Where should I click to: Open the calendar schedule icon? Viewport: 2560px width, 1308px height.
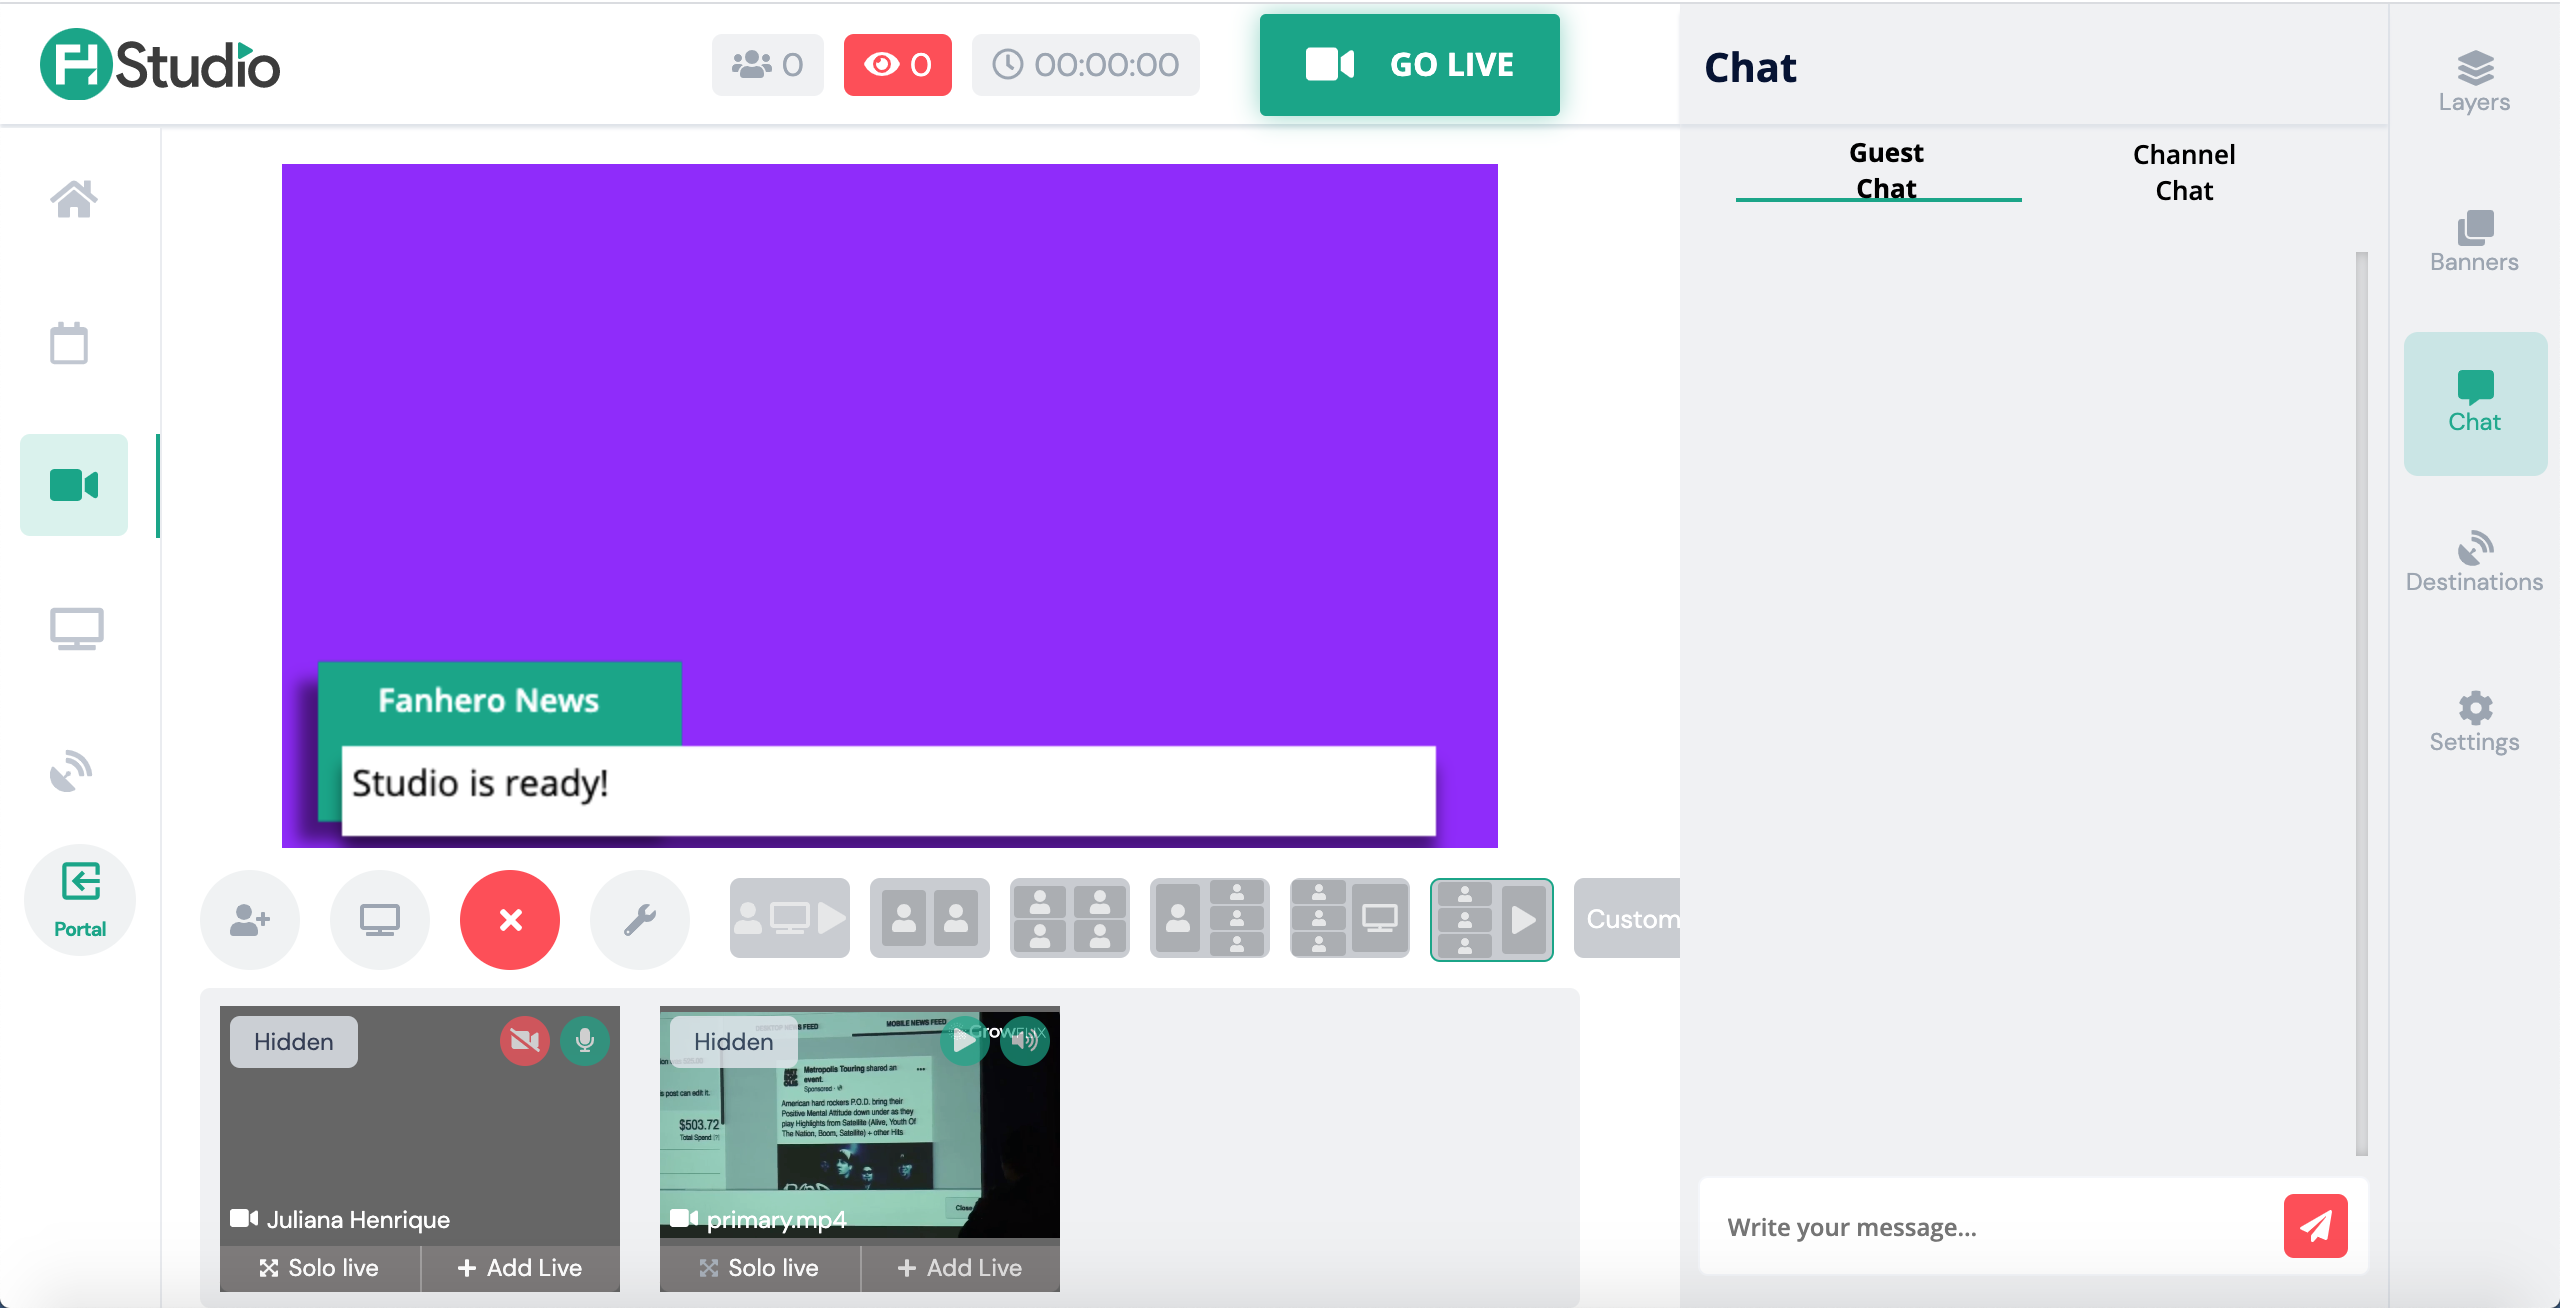click(69, 343)
